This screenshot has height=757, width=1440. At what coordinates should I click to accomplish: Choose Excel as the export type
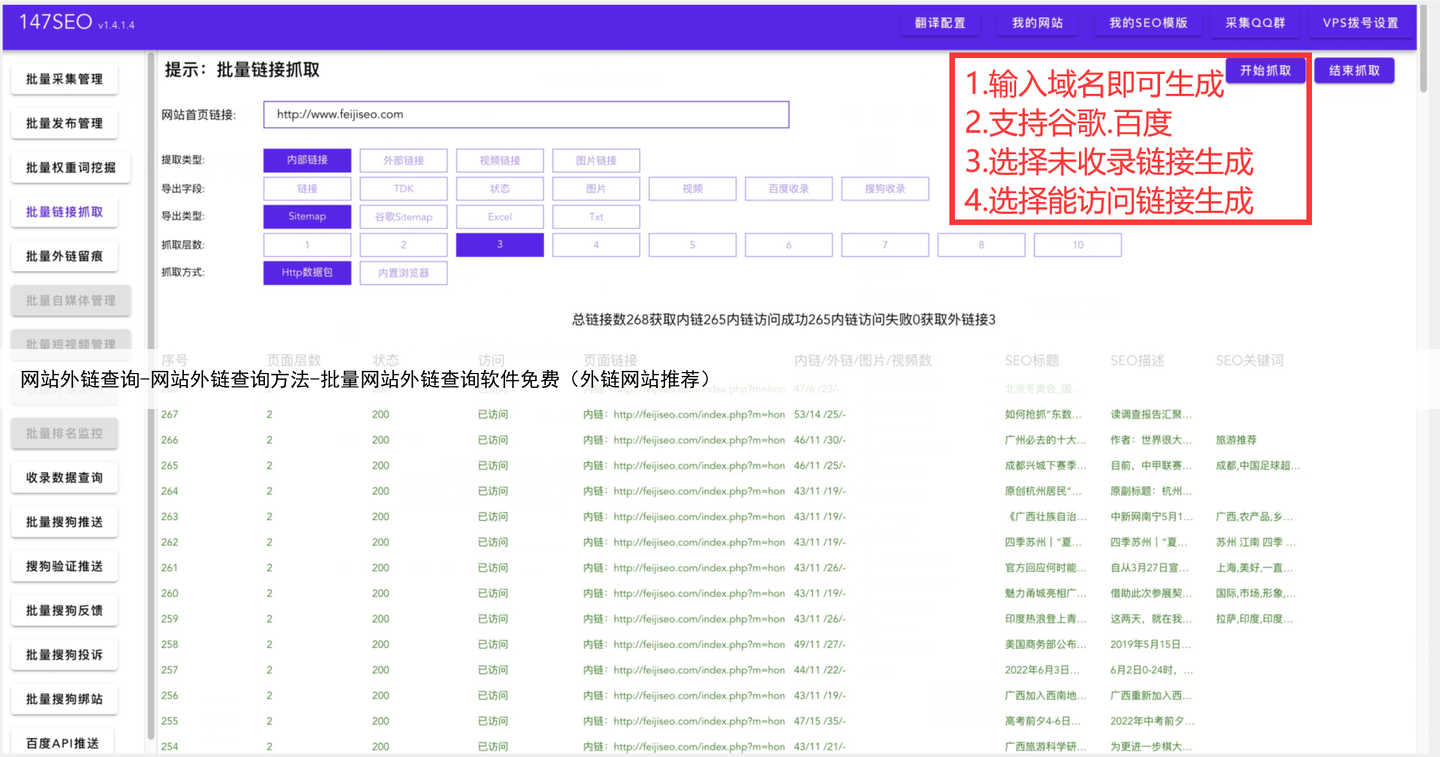tap(499, 216)
